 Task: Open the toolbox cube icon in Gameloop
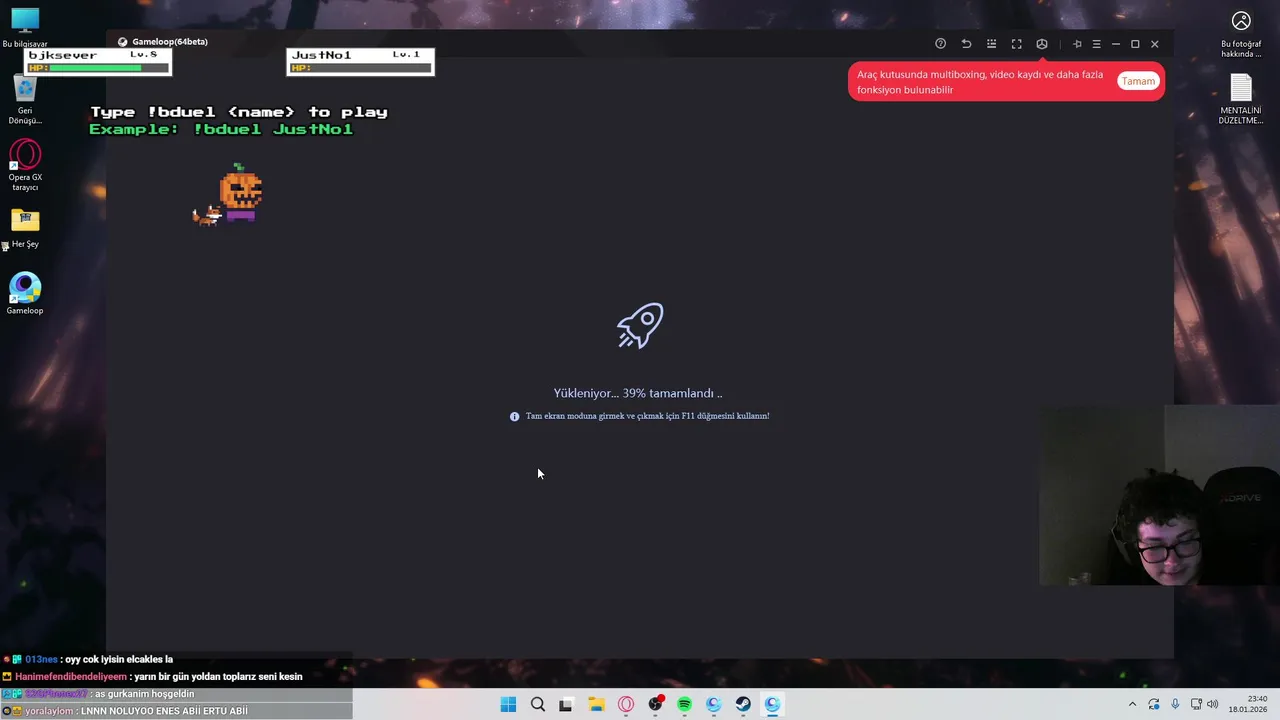[1042, 44]
